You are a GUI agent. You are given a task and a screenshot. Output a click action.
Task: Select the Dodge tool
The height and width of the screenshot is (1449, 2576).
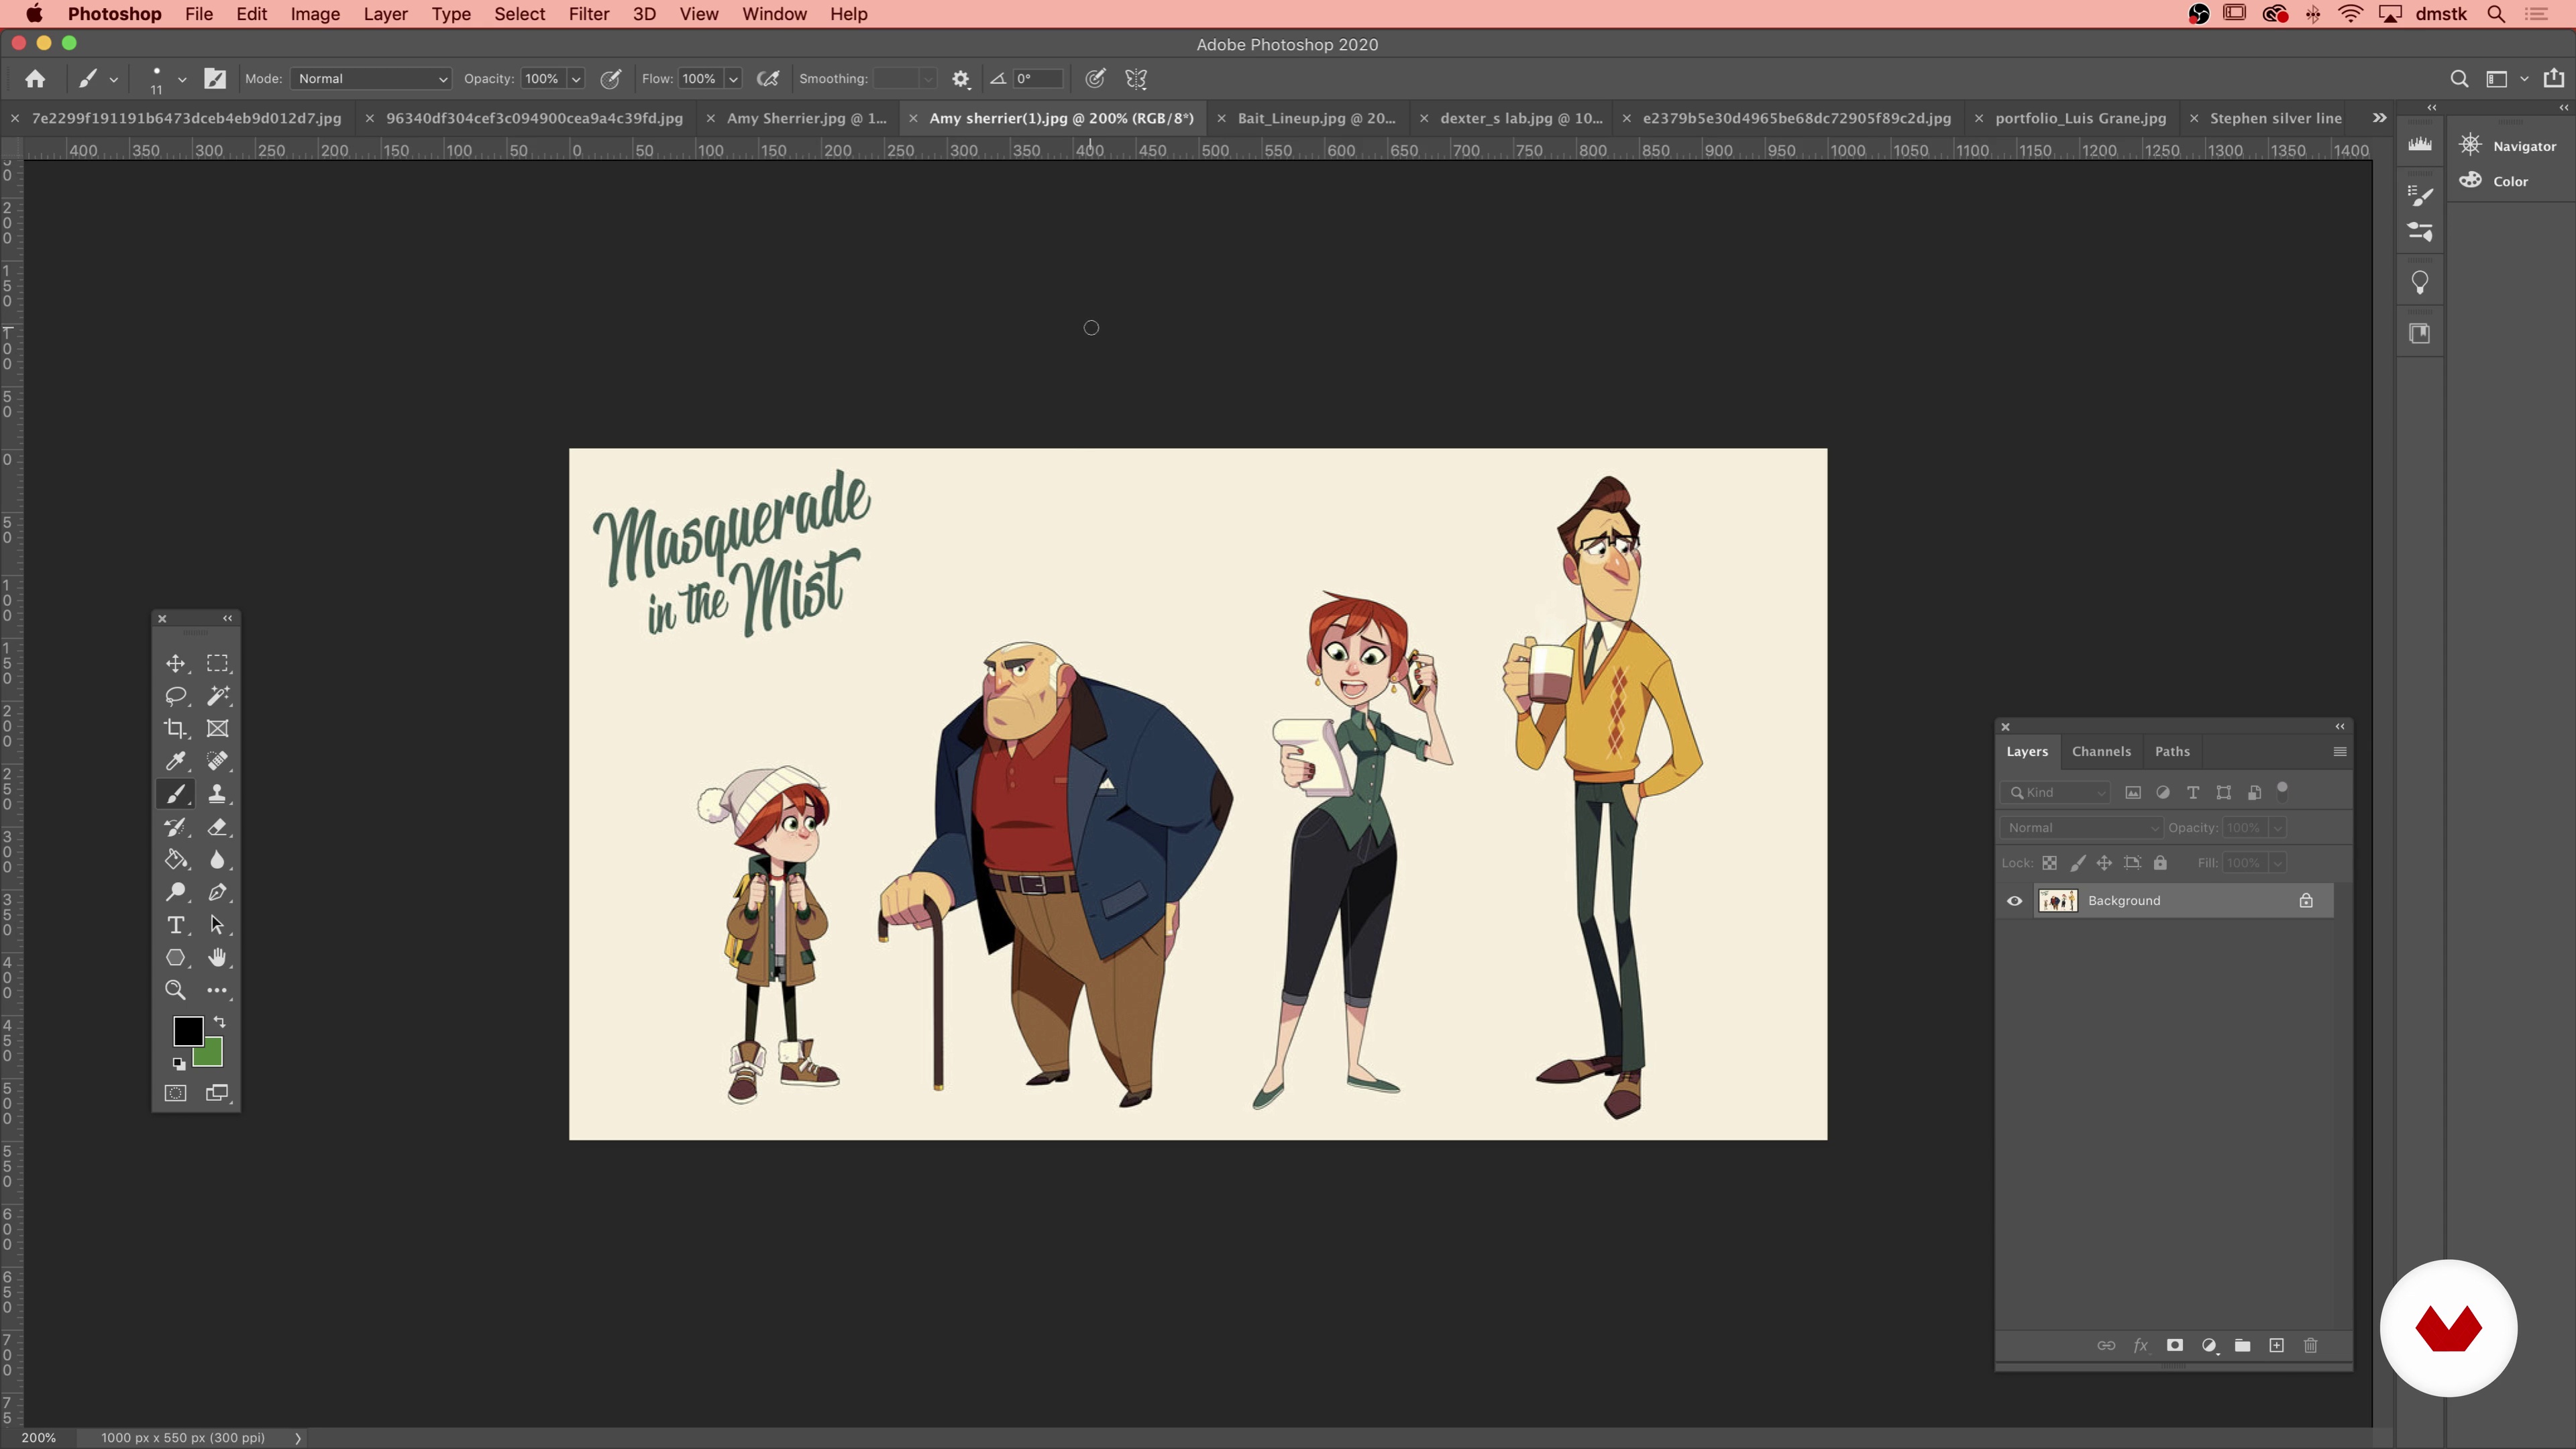[175, 892]
